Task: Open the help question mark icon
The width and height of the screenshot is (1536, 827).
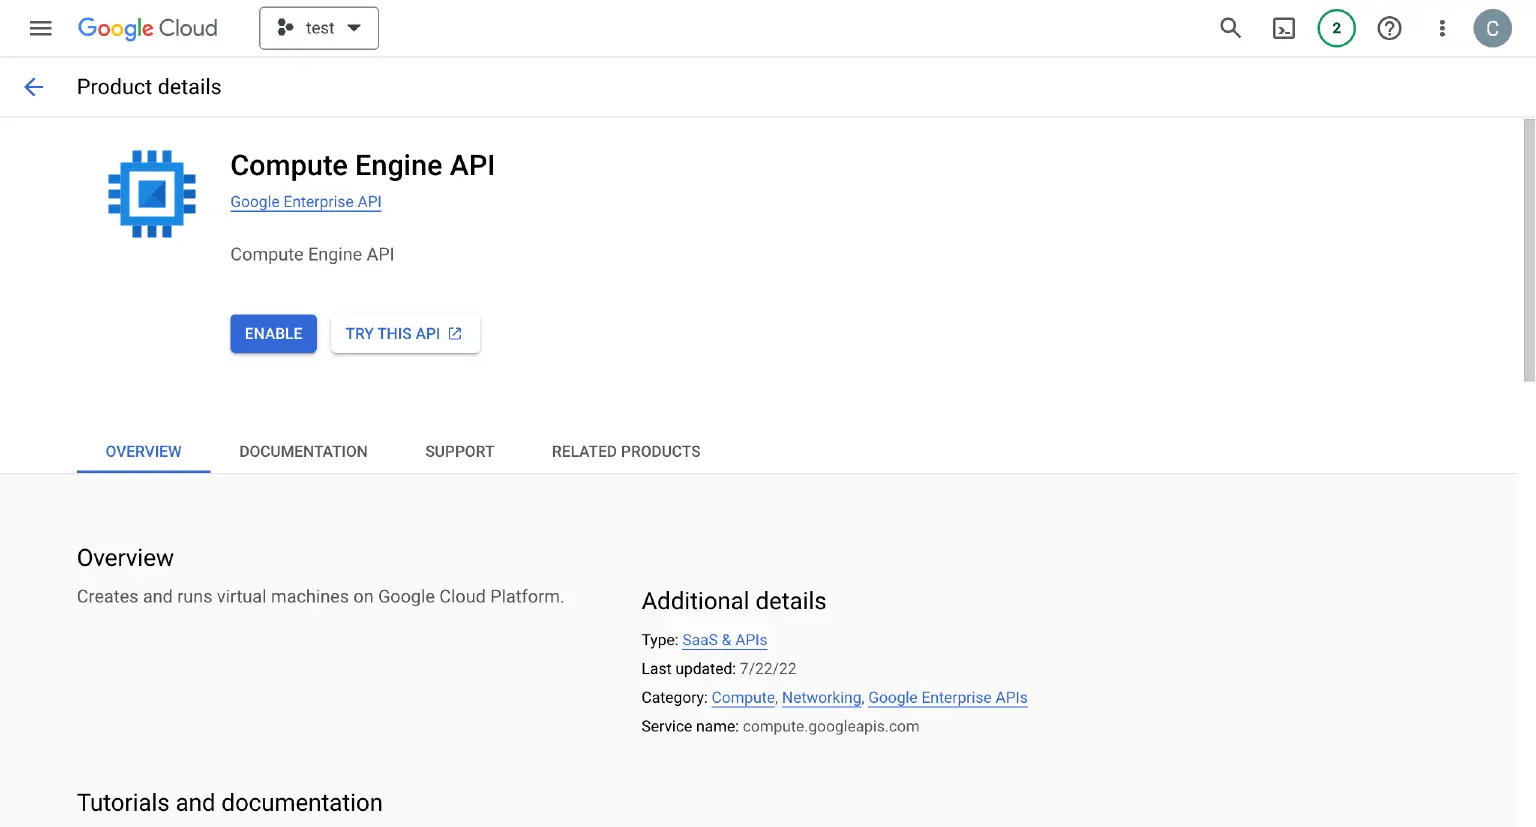Action: click(1389, 28)
